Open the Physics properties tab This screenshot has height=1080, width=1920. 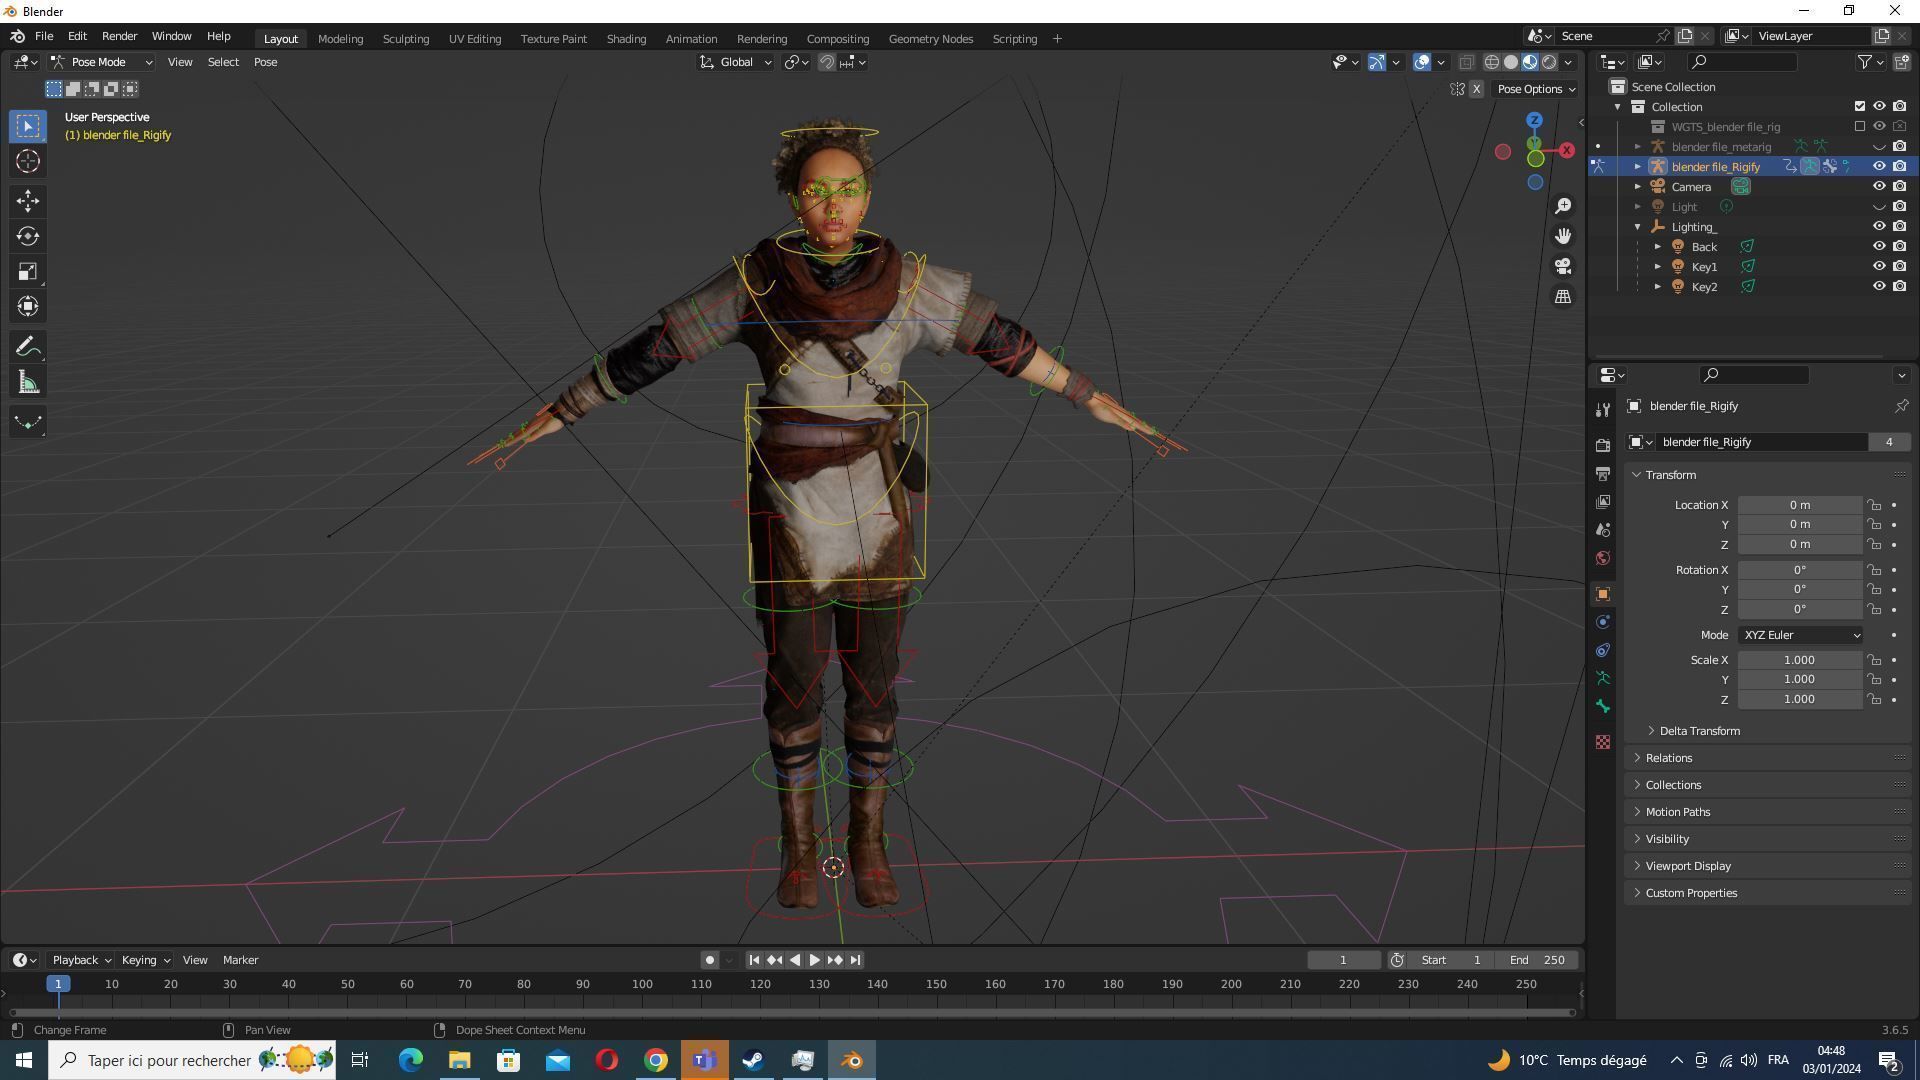coord(1603,622)
